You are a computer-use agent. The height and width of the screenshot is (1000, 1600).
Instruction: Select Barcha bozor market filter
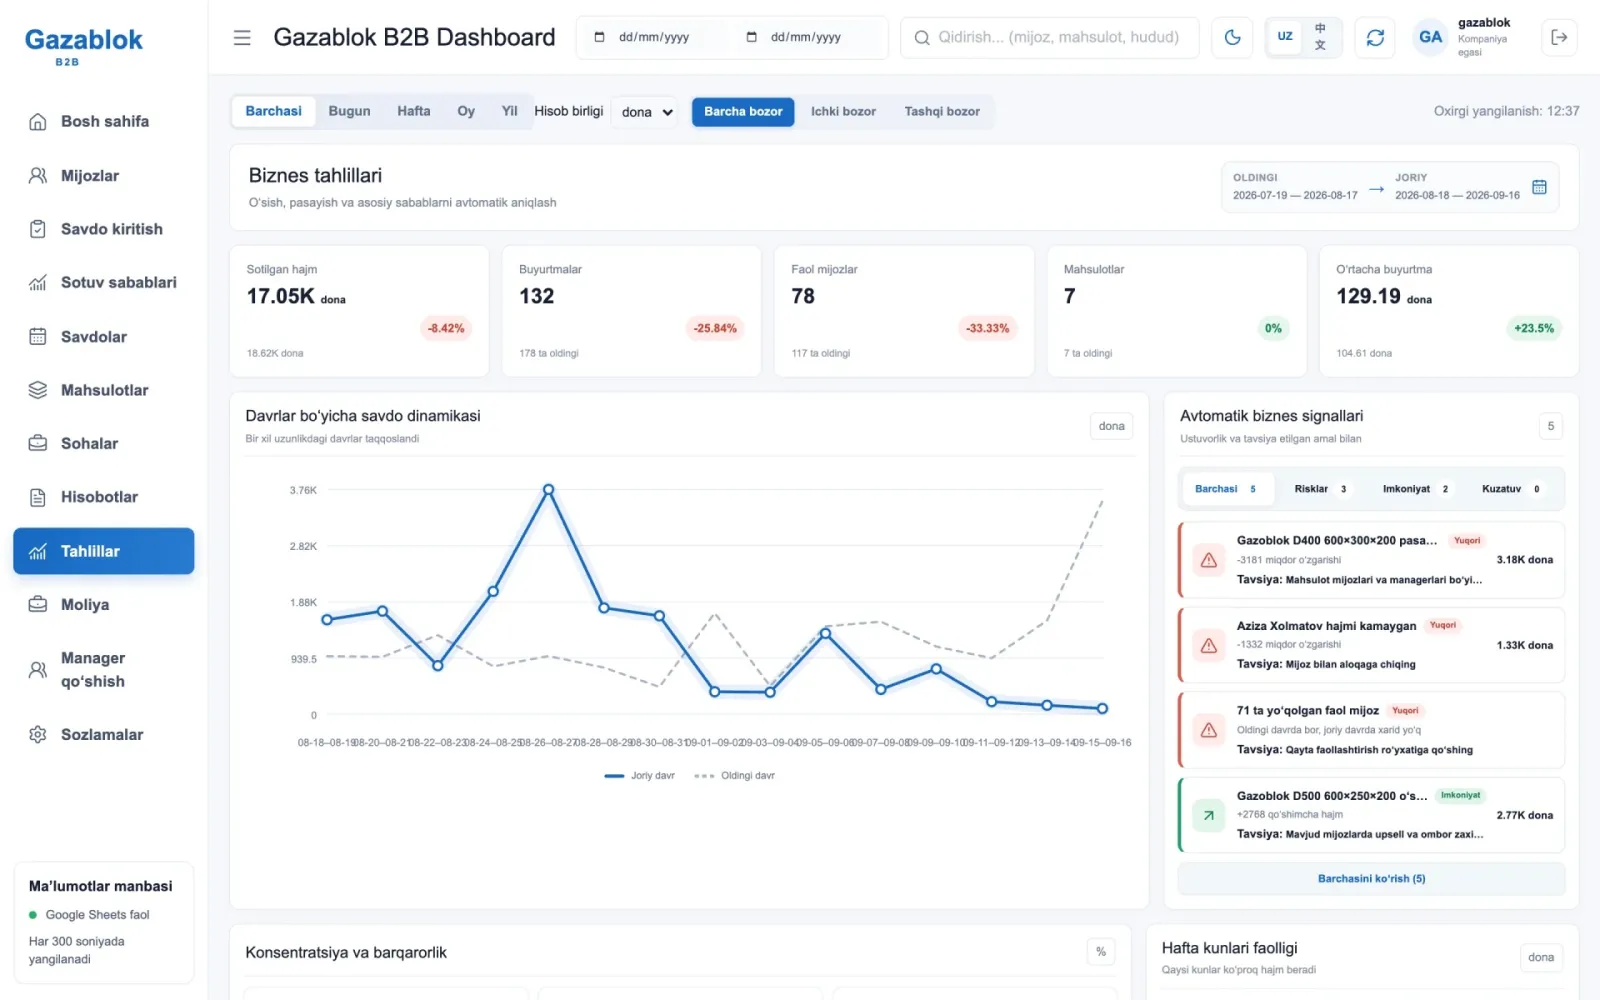pyautogui.click(x=743, y=112)
